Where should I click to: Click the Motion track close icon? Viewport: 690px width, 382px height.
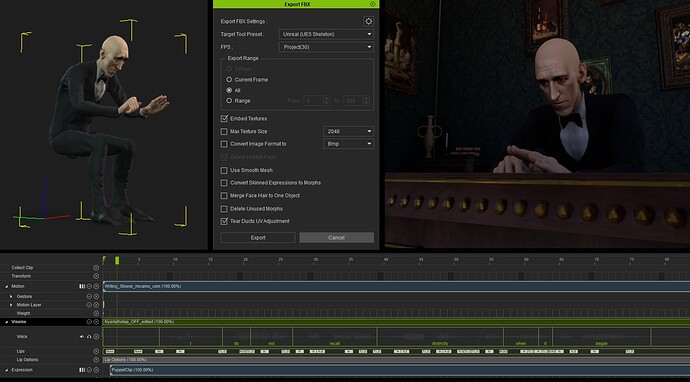[x=96, y=286]
